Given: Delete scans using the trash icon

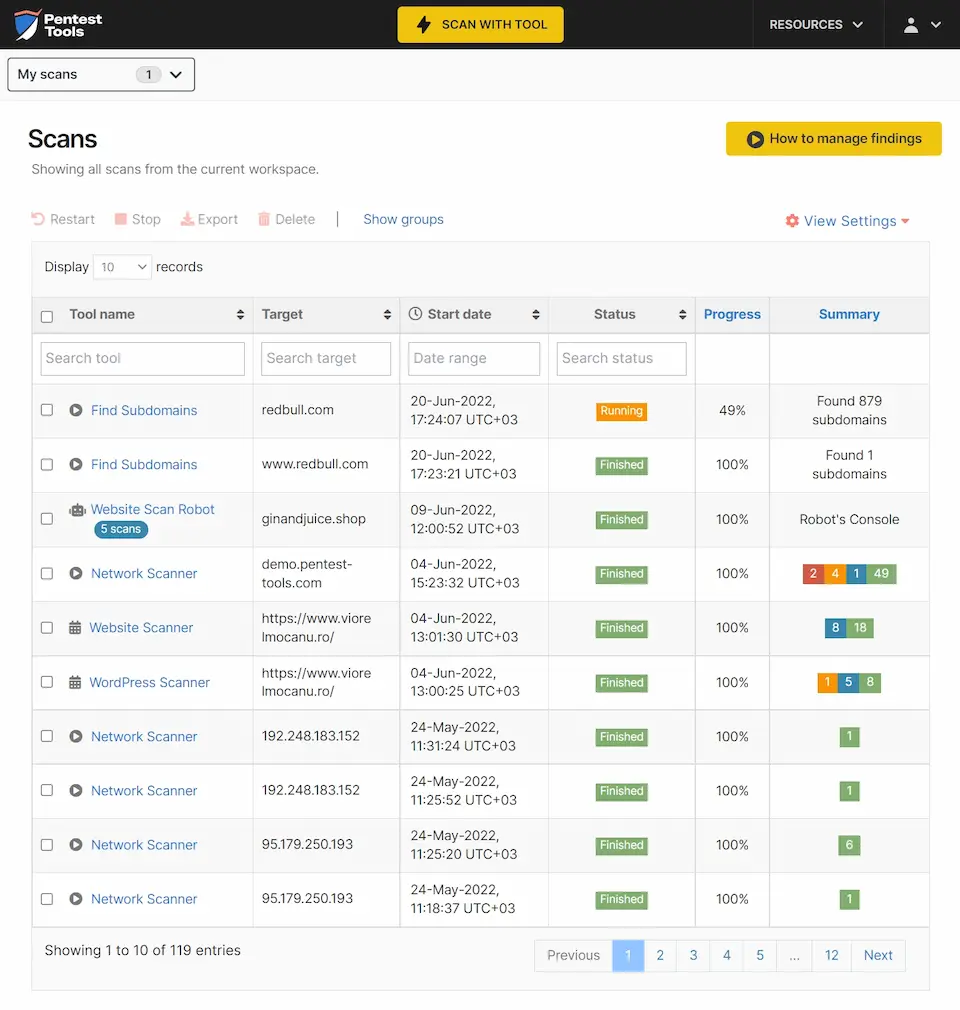Looking at the screenshot, I should (x=265, y=219).
